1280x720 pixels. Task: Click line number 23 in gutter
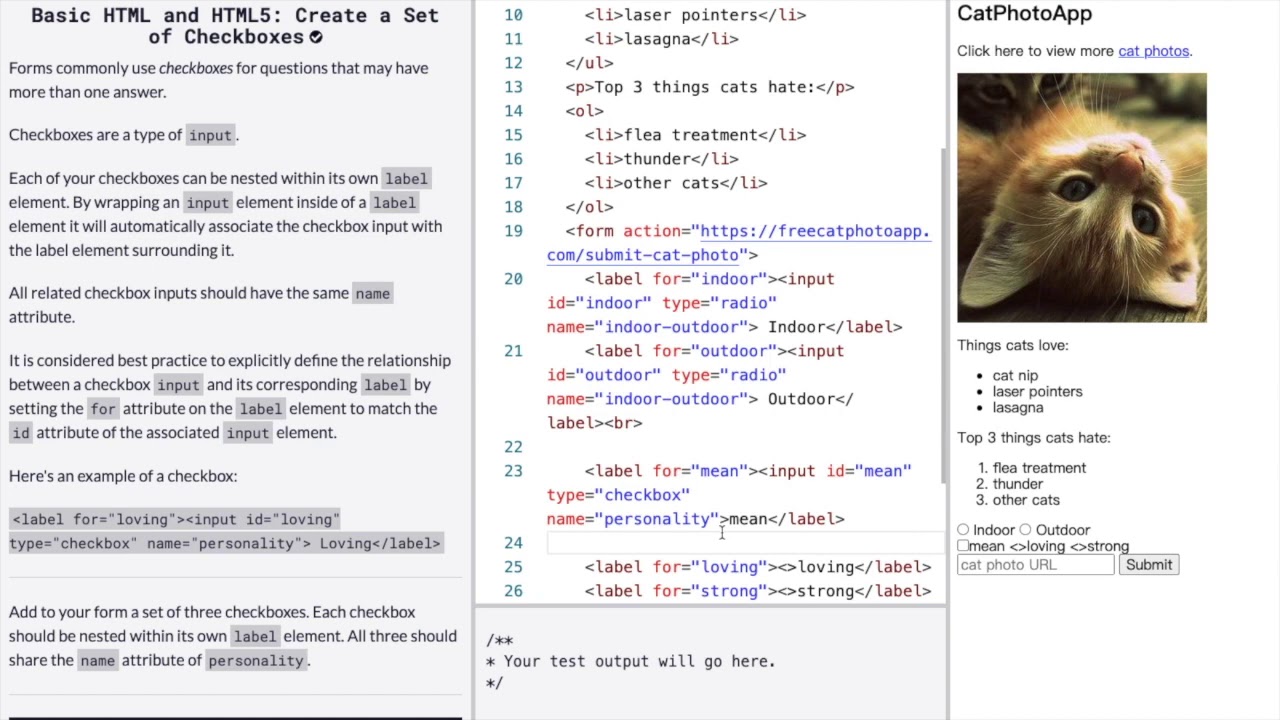513,471
